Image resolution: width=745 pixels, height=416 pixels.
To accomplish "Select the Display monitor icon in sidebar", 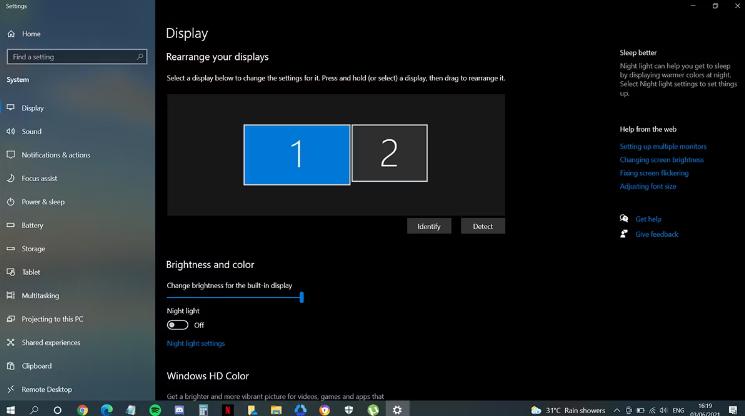I will tap(10, 108).
